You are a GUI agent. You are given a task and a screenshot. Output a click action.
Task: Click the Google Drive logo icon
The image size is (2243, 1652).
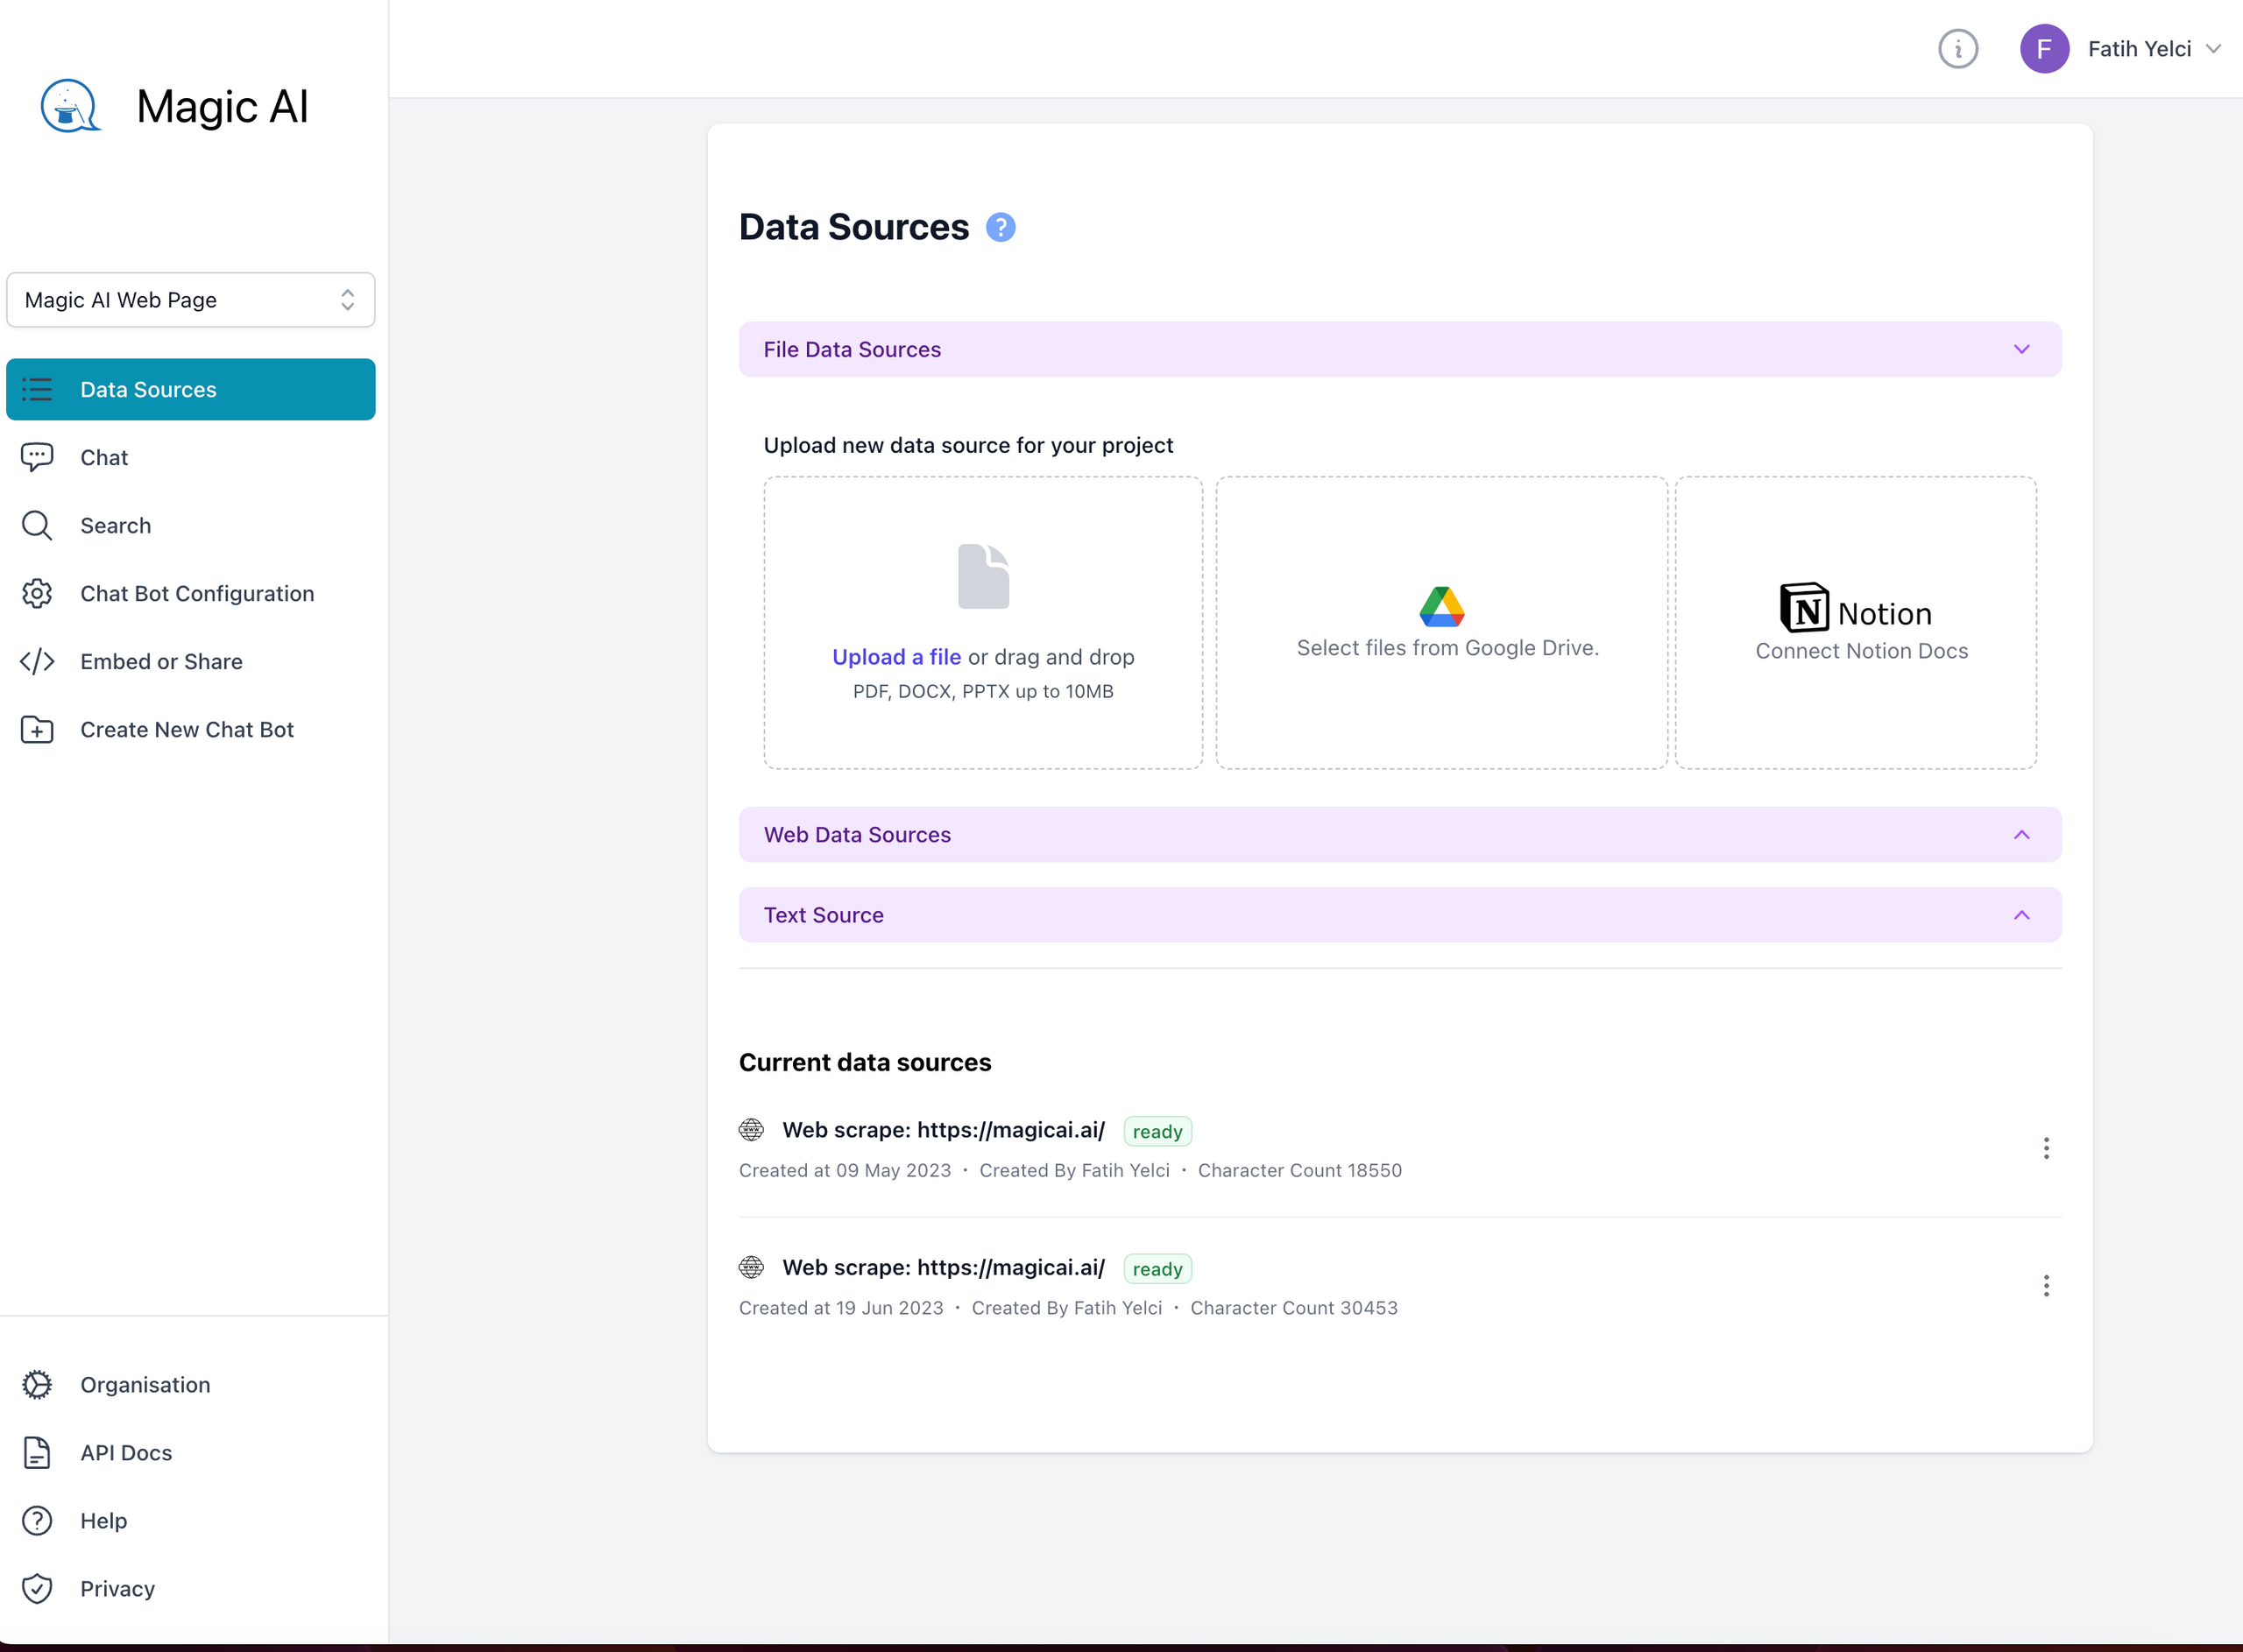coord(1441,606)
